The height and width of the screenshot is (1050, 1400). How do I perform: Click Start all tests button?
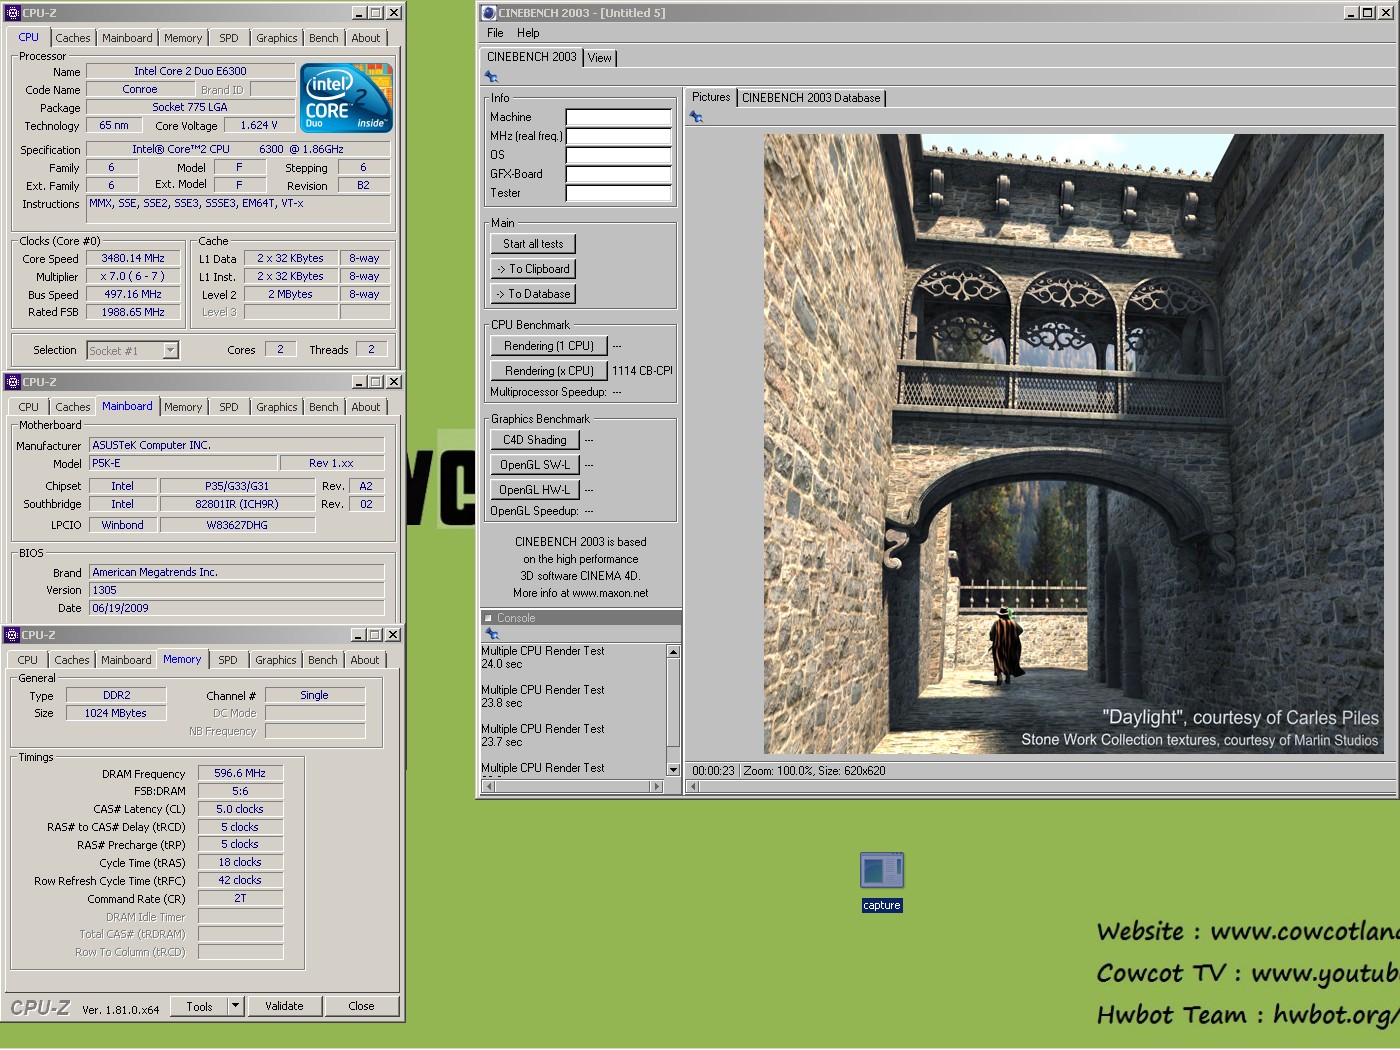(533, 244)
